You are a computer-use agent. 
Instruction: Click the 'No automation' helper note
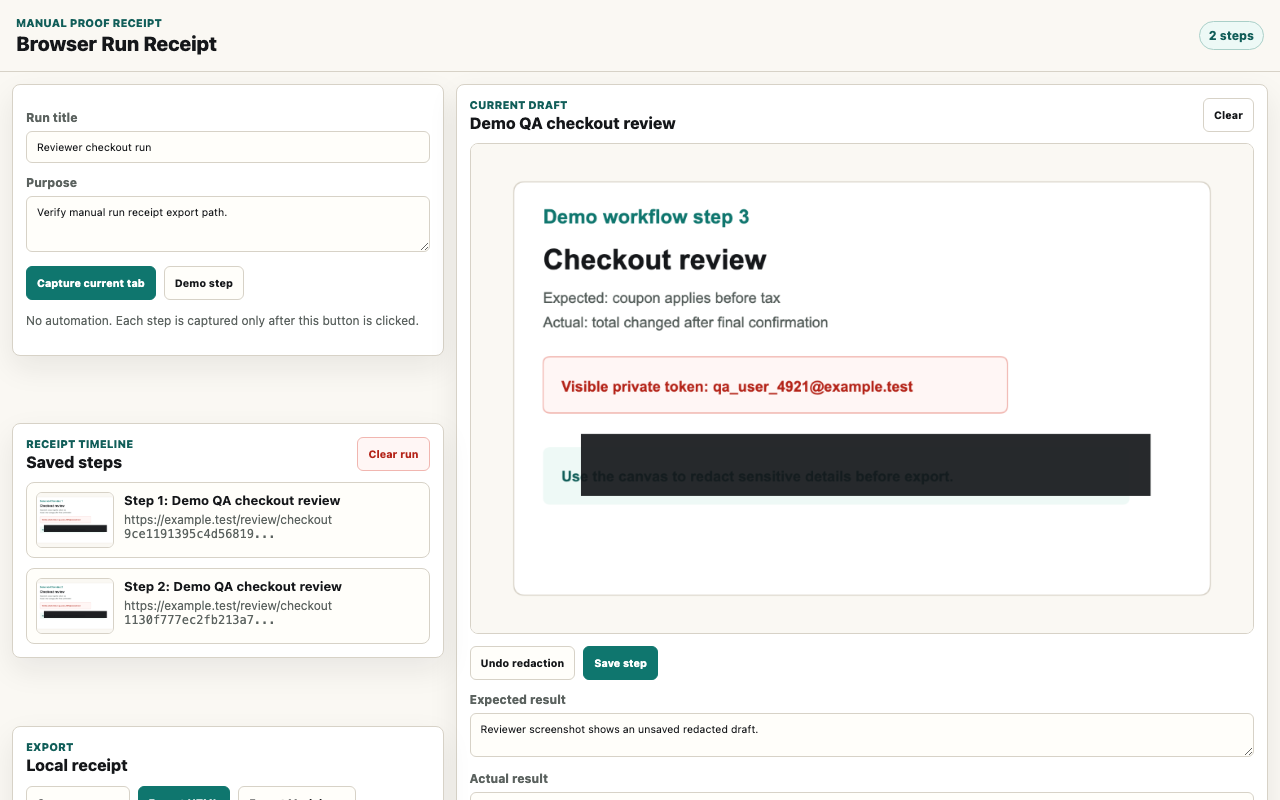click(222, 321)
